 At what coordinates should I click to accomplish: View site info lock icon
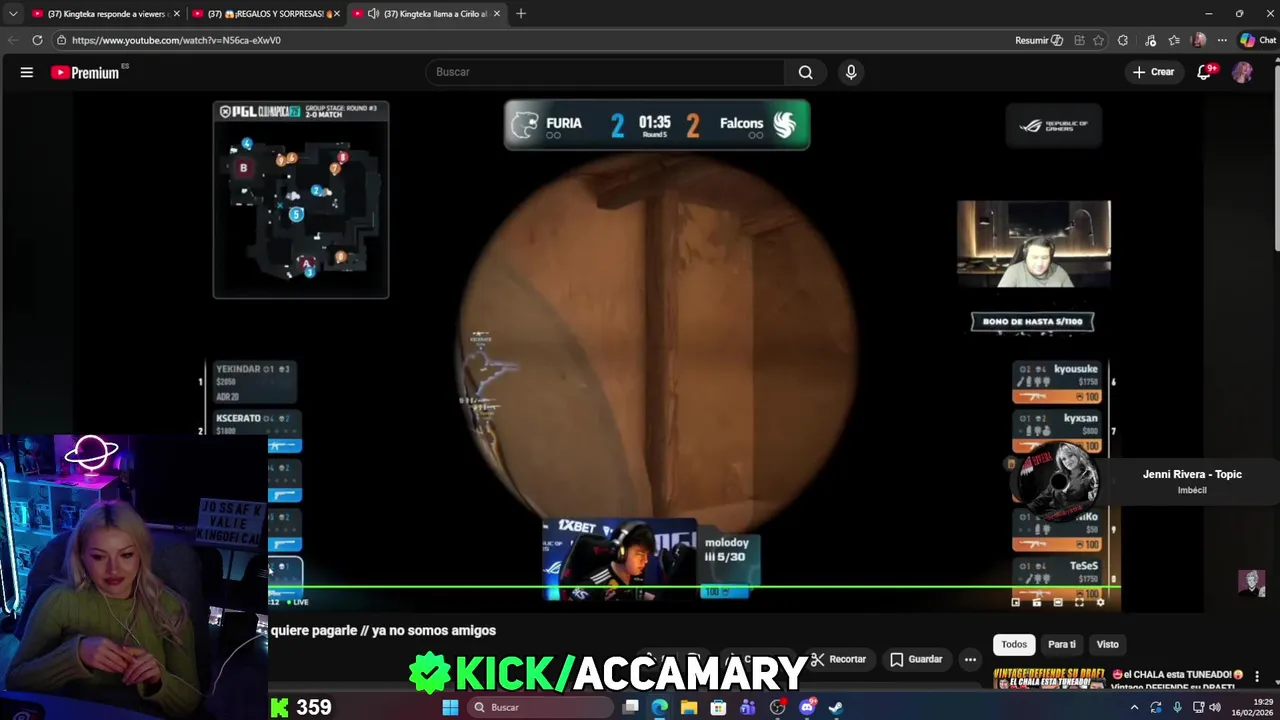(62, 40)
